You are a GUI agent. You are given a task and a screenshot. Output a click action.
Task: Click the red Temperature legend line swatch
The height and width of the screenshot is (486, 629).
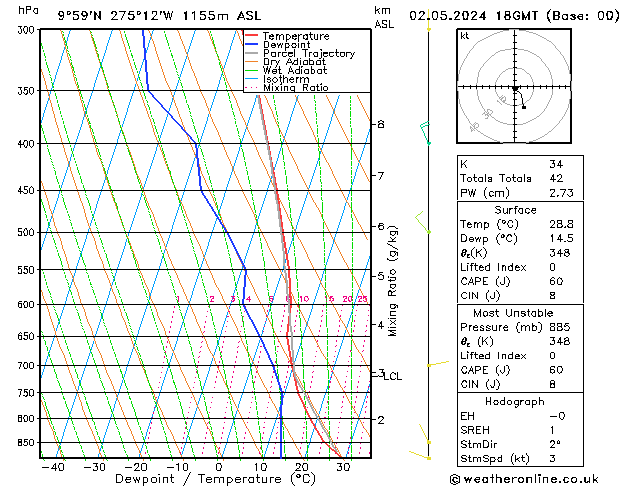(251, 36)
